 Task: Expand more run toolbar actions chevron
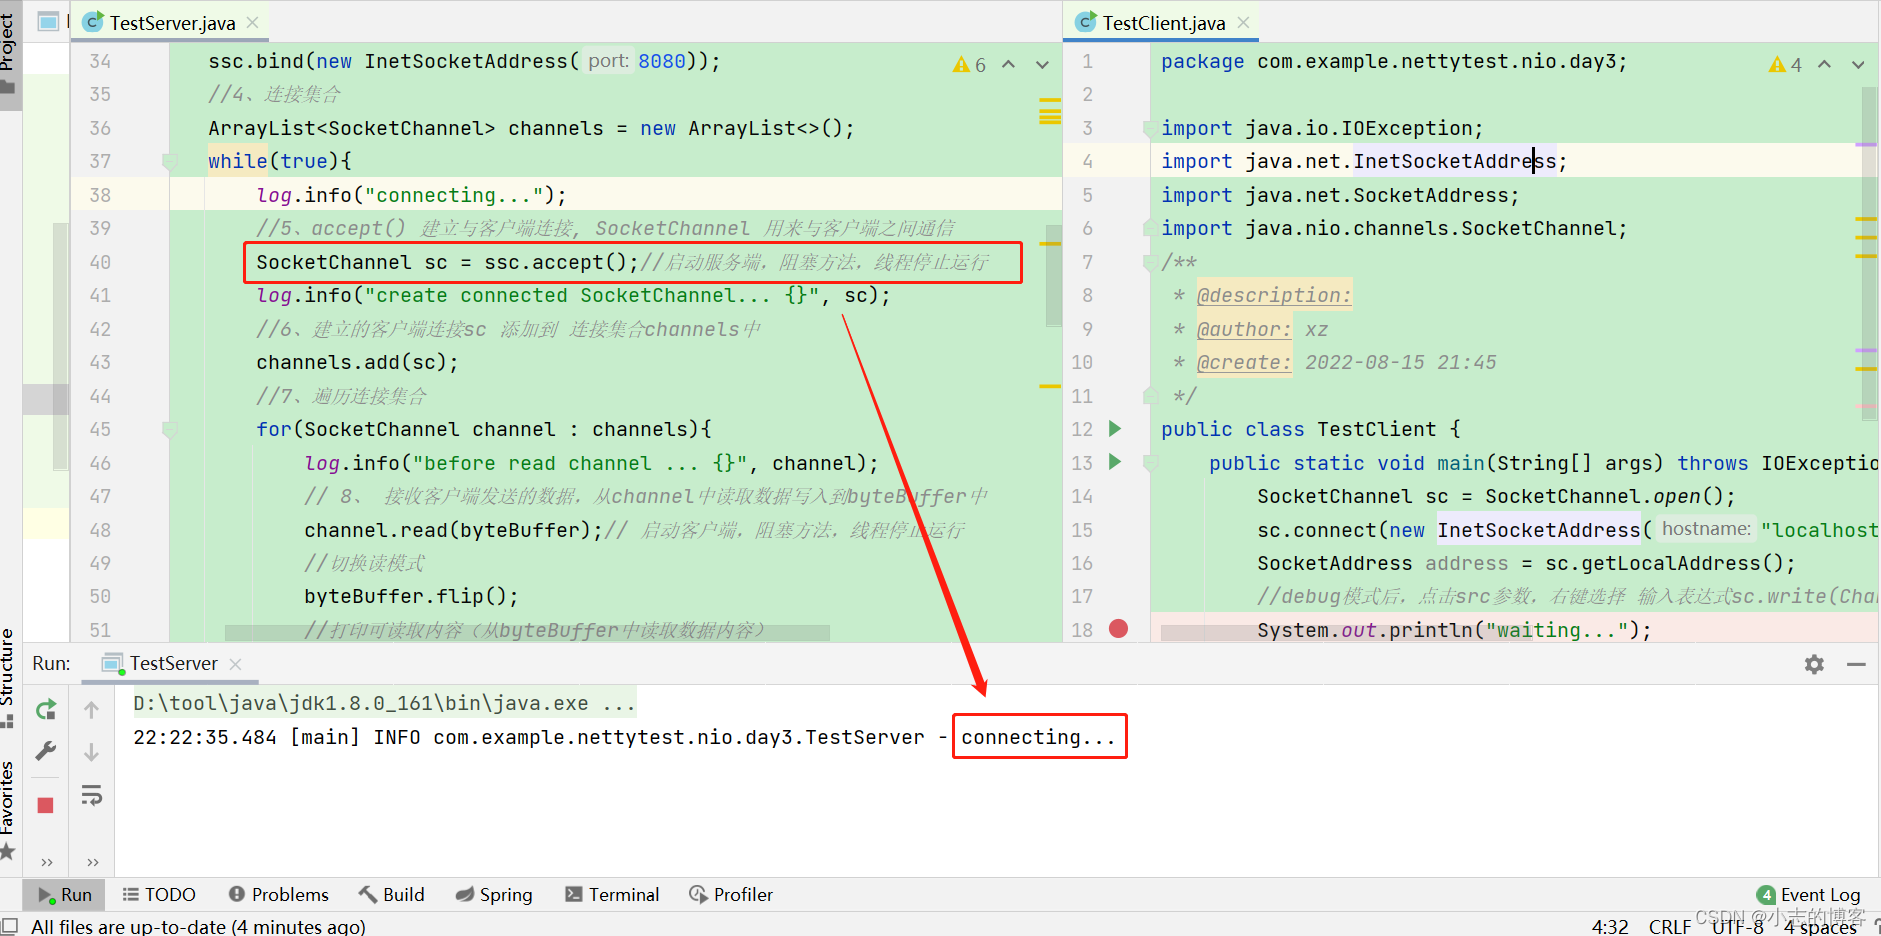click(x=46, y=862)
